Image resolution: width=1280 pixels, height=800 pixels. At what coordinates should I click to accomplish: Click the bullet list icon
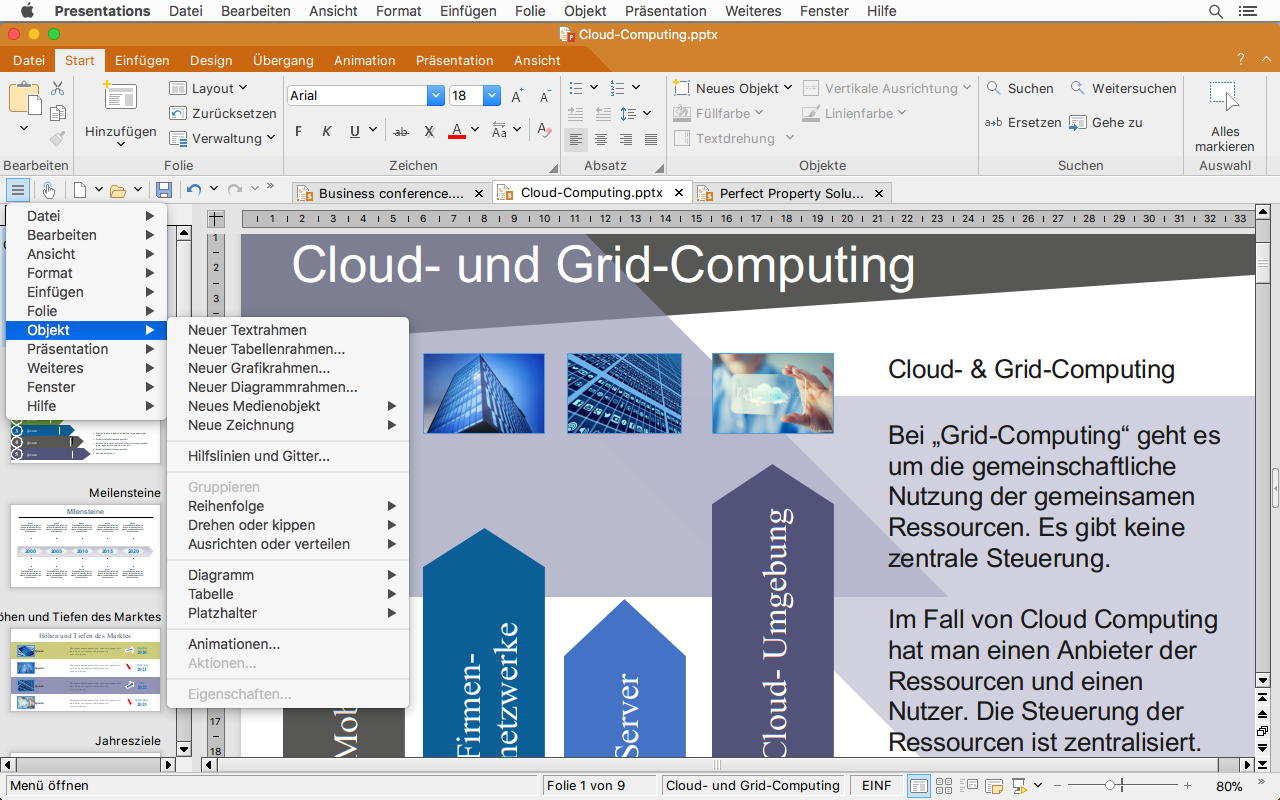[x=576, y=88]
